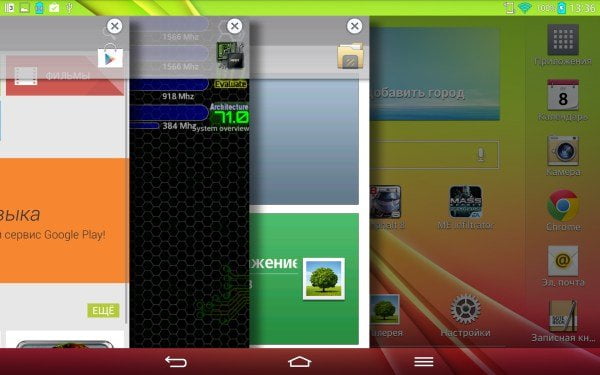Open the Галерея gallery icon on home screen
Image resolution: width=600 pixels, height=375 pixels.
(385, 309)
